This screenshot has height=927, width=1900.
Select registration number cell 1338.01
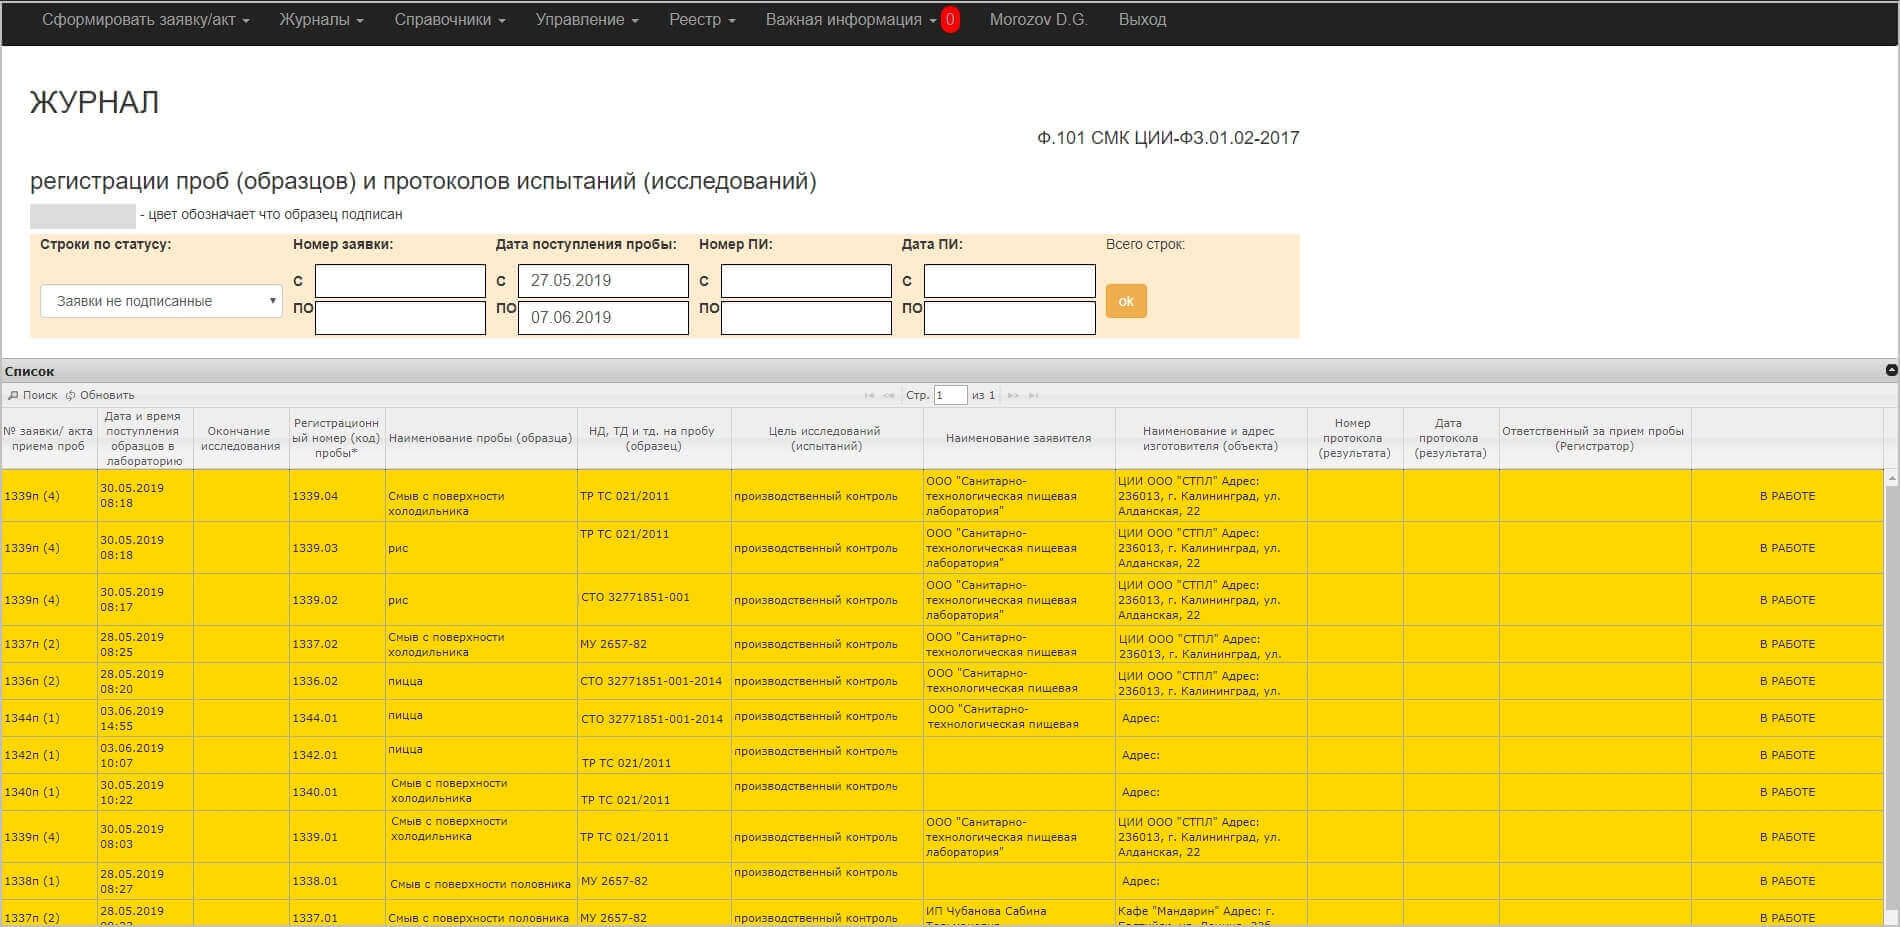click(x=336, y=881)
